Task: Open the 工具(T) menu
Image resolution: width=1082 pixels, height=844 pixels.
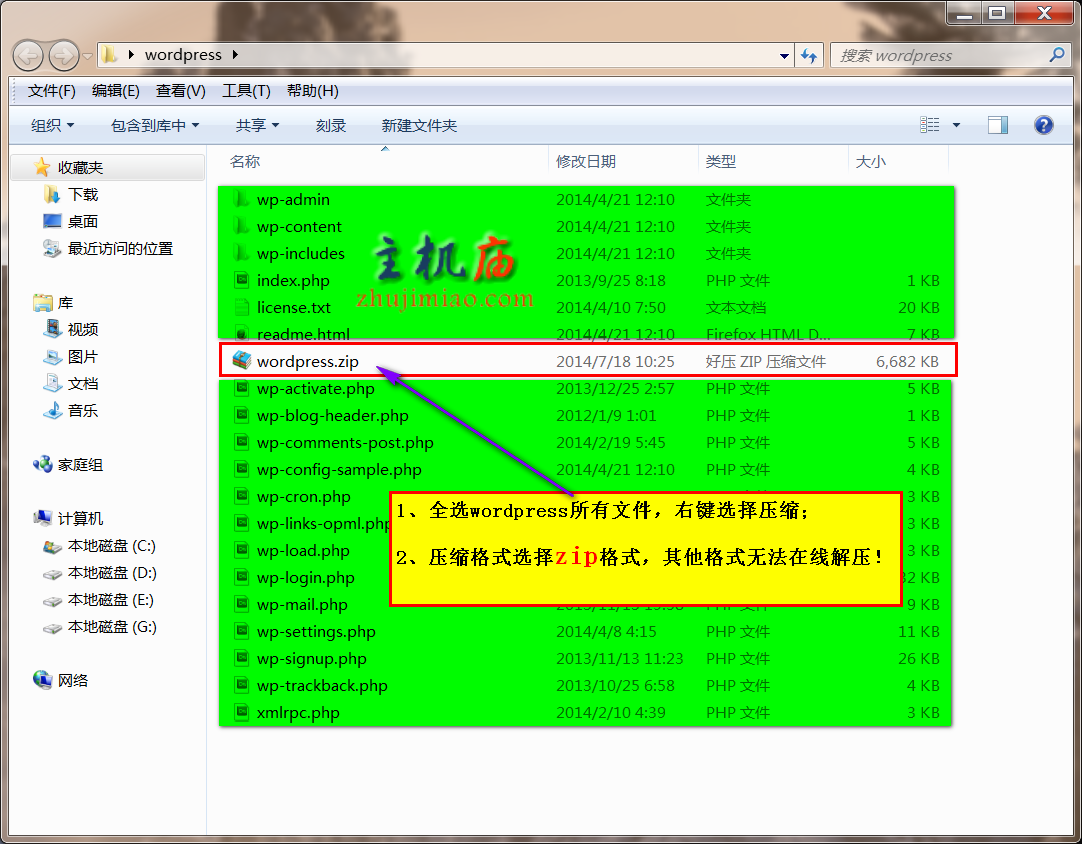Action: pos(246,90)
